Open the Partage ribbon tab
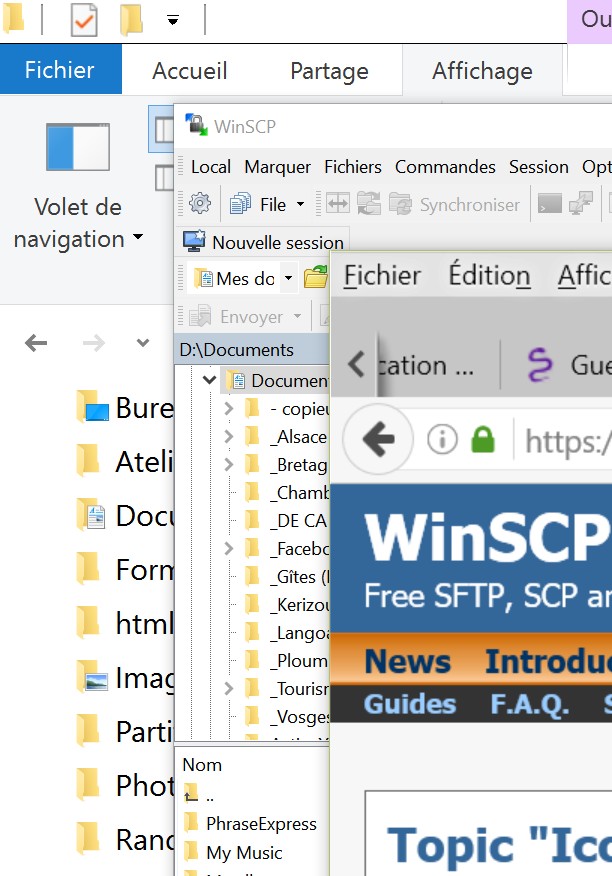The image size is (612, 876). 329,71
